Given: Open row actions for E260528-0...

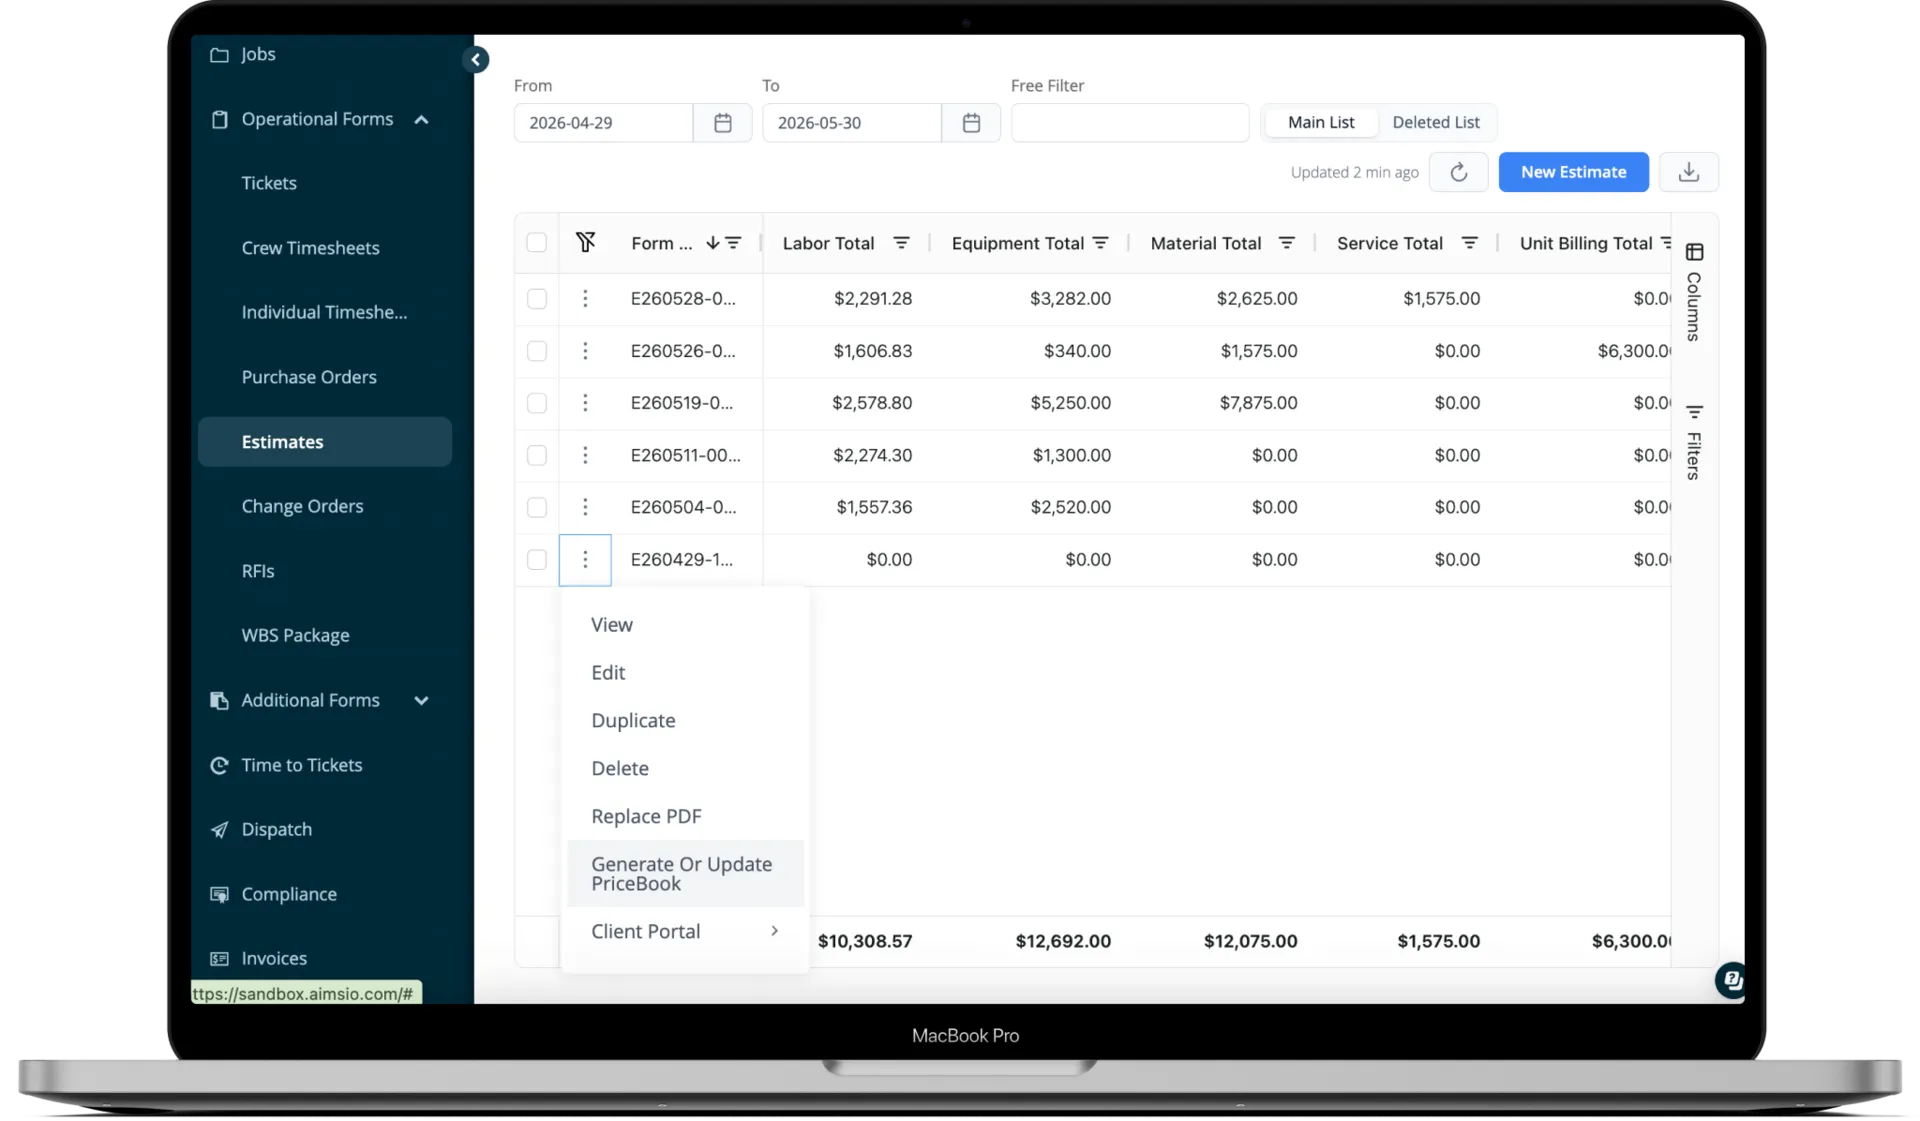Looking at the screenshot, I should click(585, 298).
